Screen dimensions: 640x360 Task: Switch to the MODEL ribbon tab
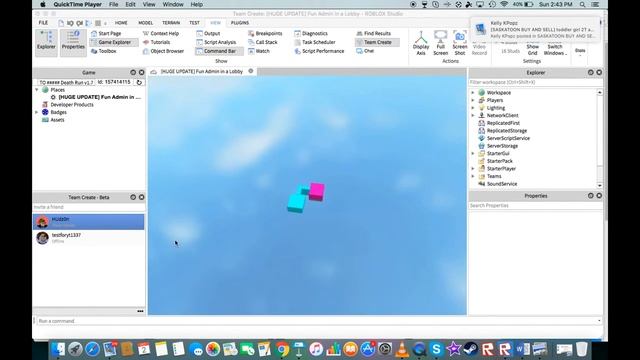[145, 23]
